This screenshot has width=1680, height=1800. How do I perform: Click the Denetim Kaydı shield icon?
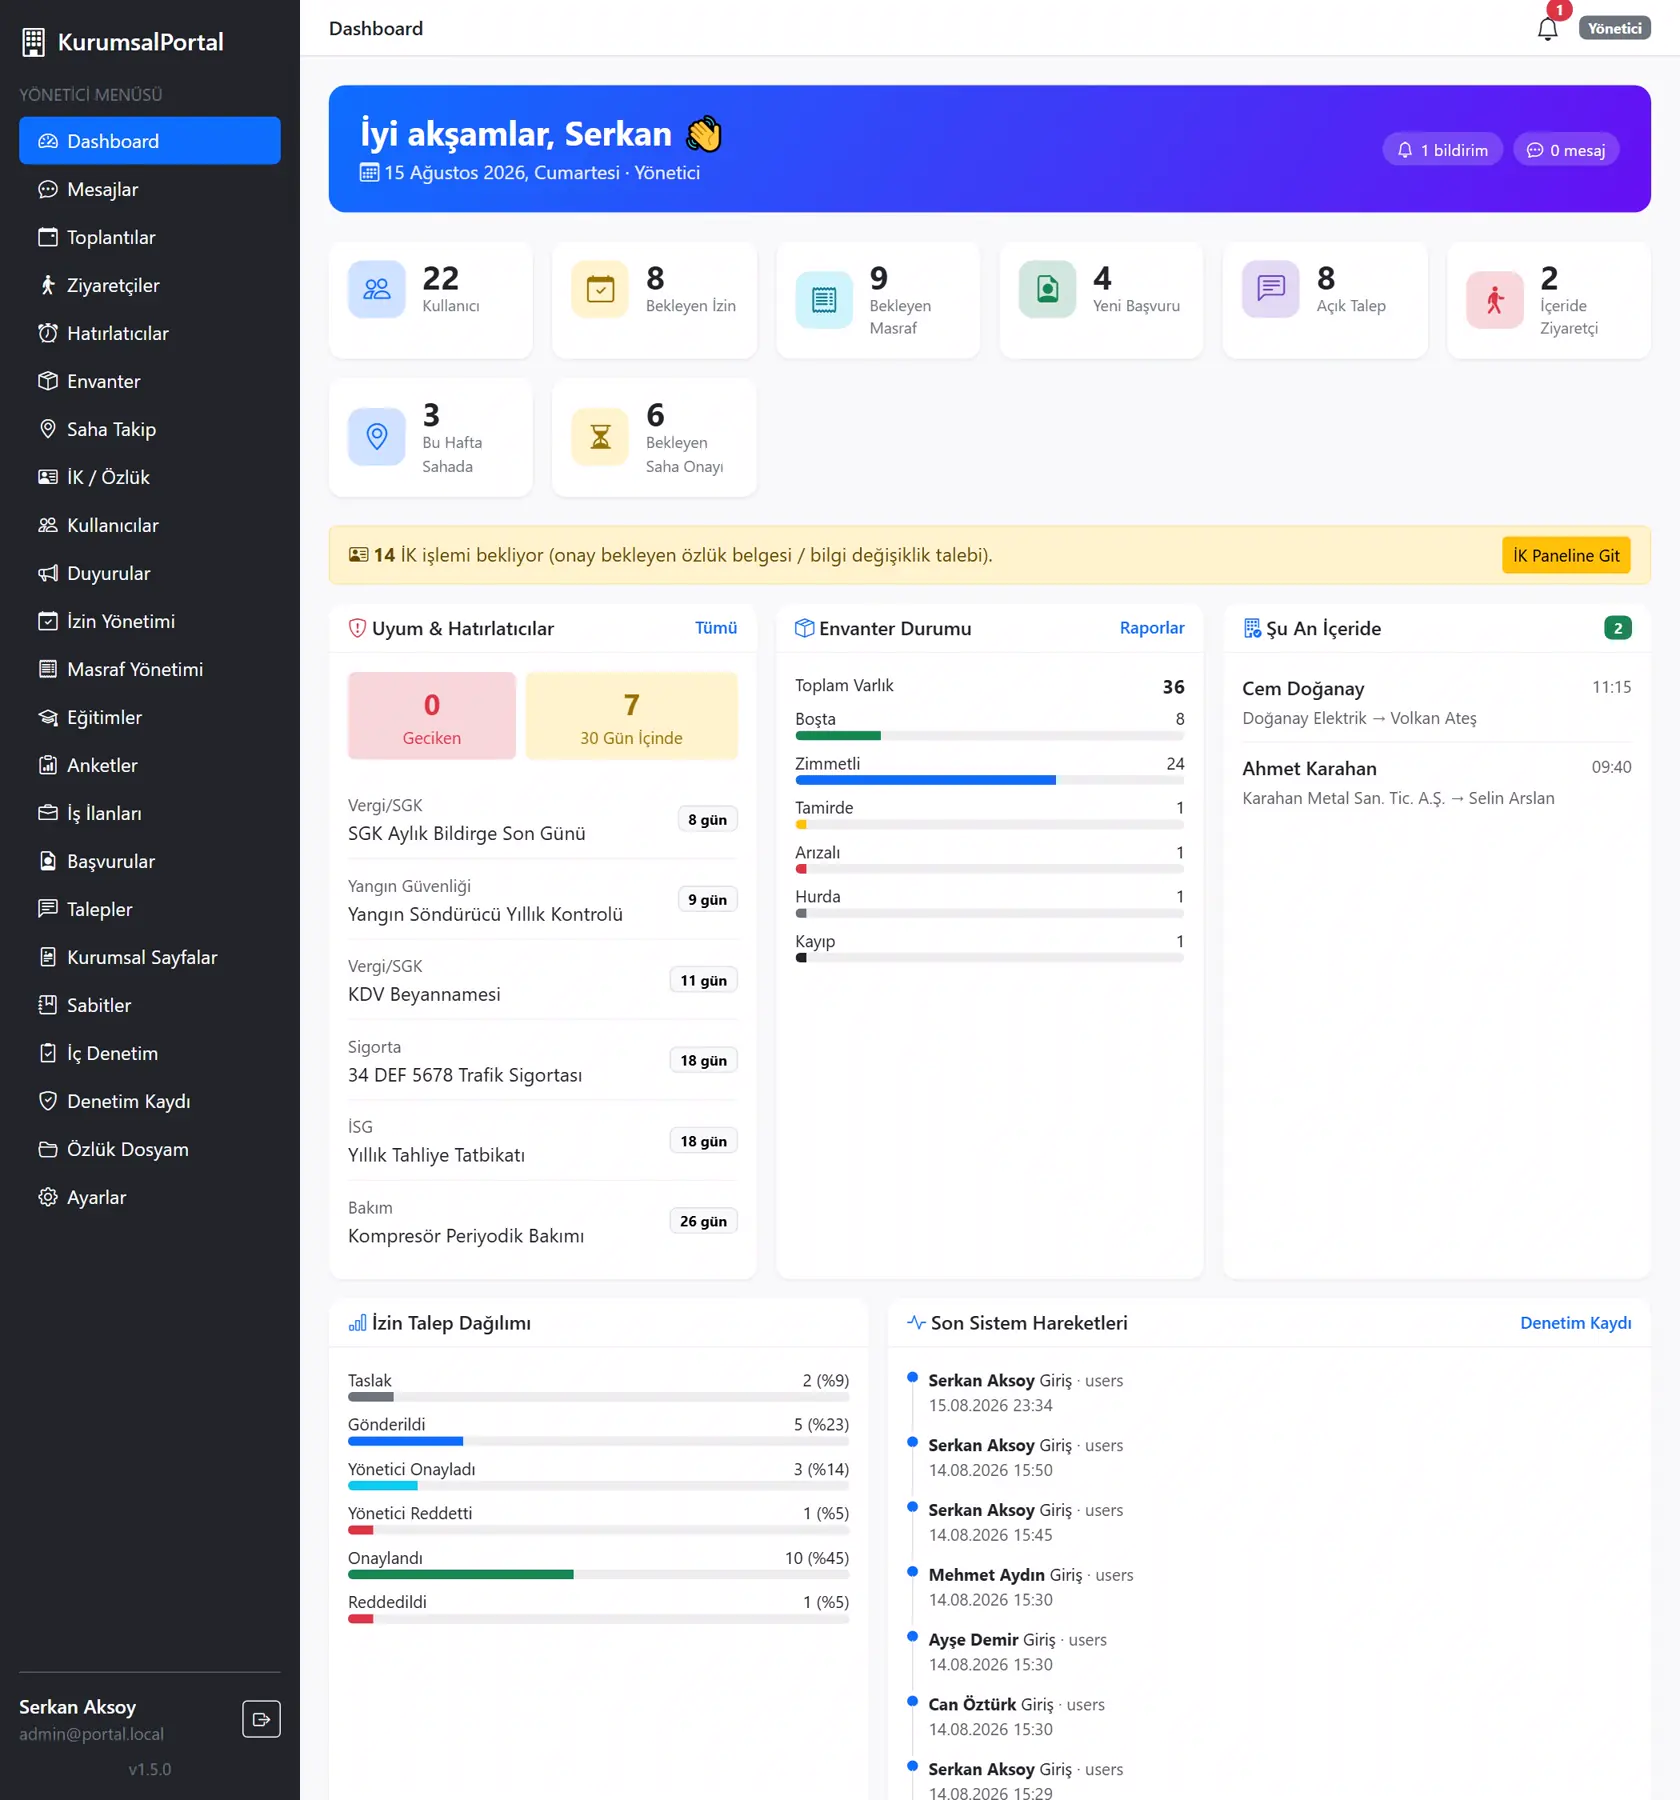click(x=48, y=1101)
